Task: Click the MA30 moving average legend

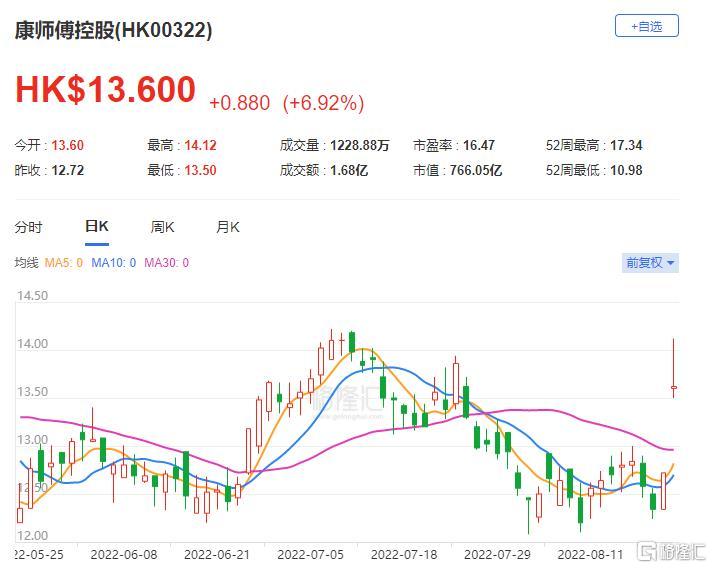Action: coord(166,263)
